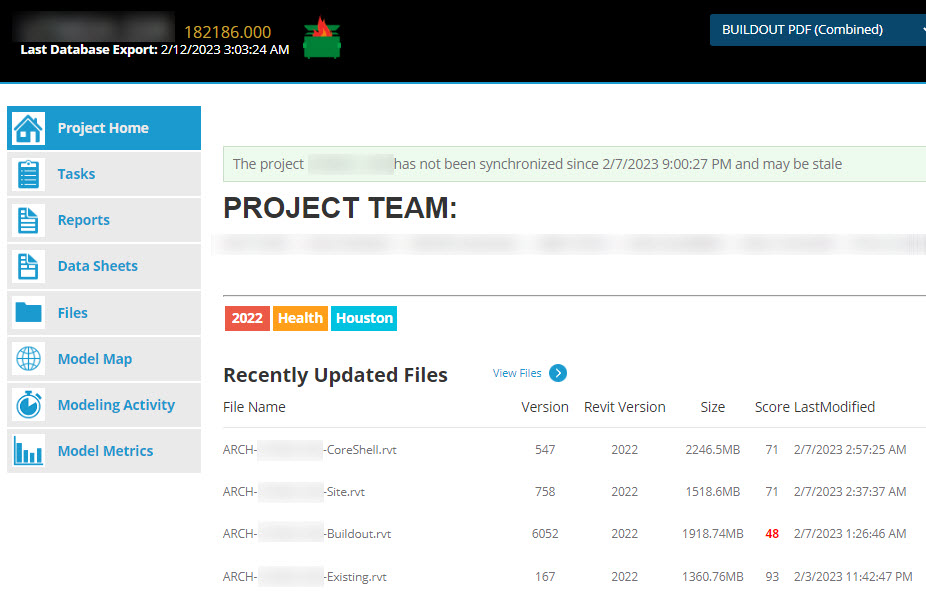926x597 pixels.
Task: Select the Modeling Activity stopwatch icon
Action: pyautogui.click(x=29, y=405)
